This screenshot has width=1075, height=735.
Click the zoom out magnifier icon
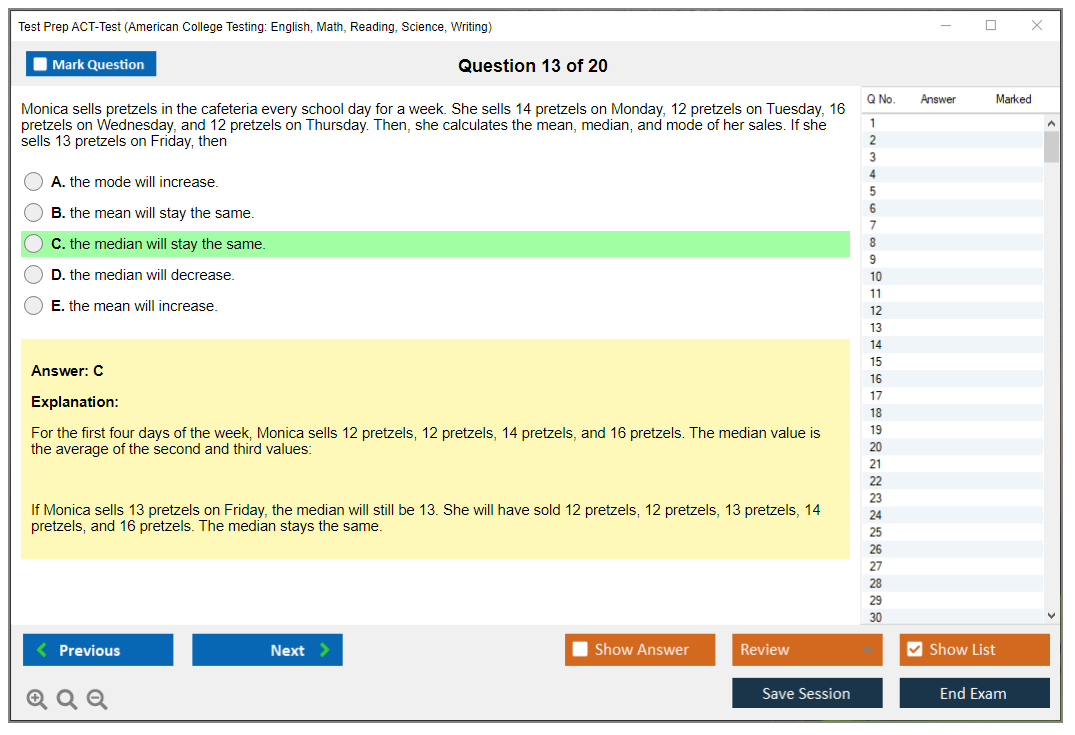coord(97,700)
